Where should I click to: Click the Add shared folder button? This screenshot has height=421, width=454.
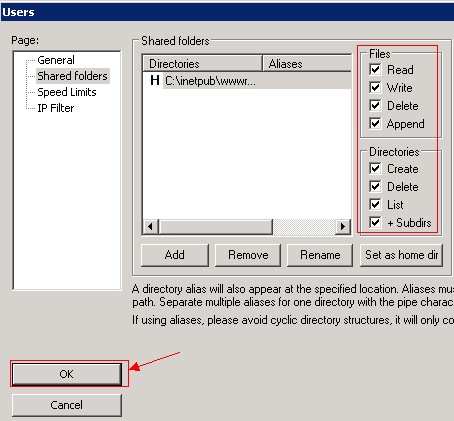[175, 255]
